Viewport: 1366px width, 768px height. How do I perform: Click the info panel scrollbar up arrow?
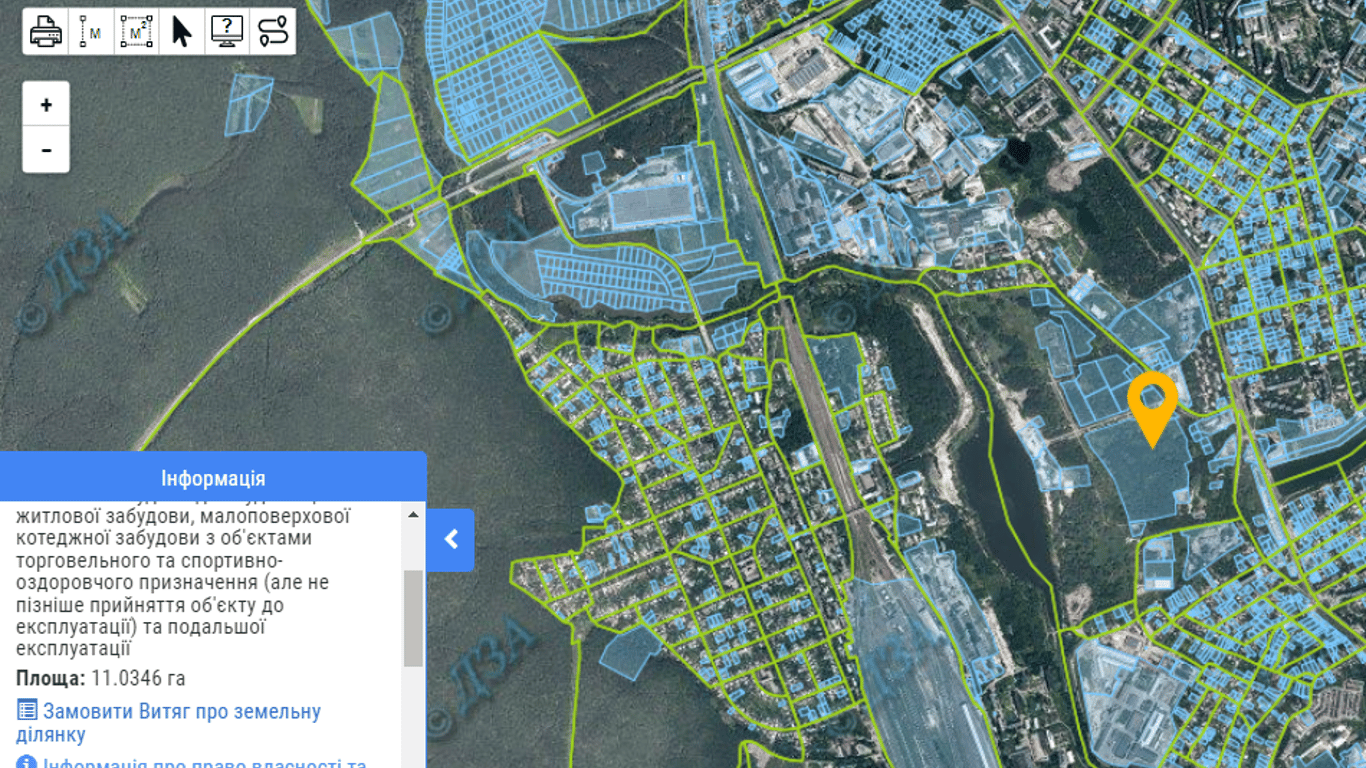(413, 515)
